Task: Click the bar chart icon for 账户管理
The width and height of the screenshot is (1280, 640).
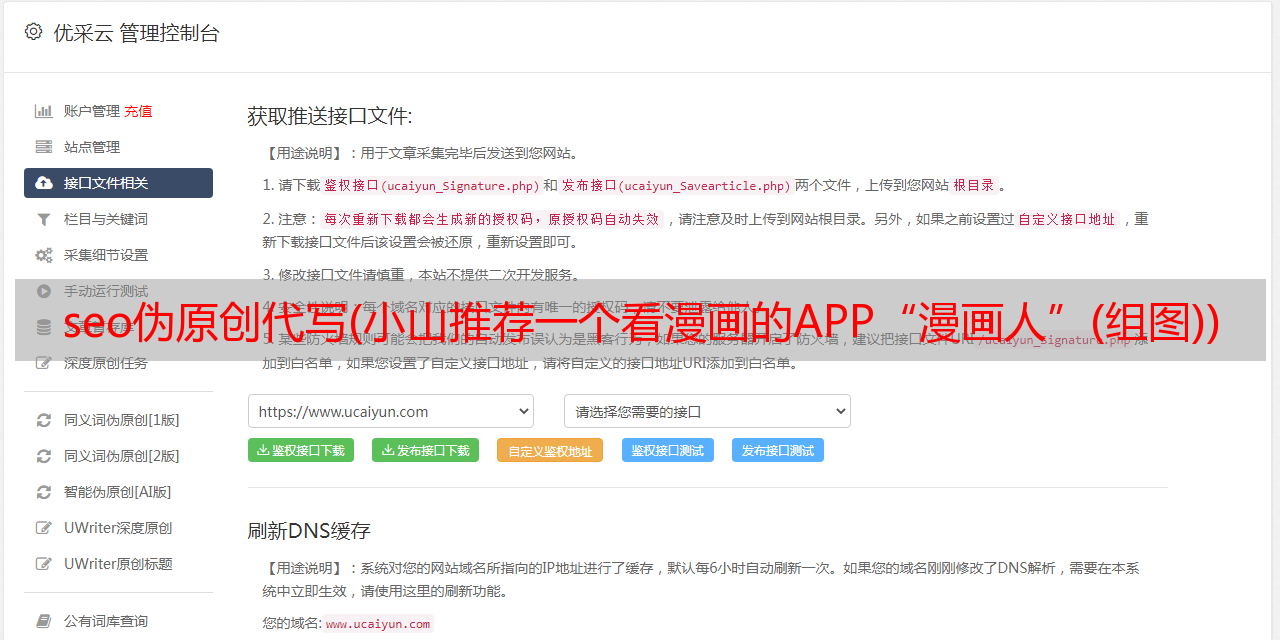Action: [x=44, y=111]
